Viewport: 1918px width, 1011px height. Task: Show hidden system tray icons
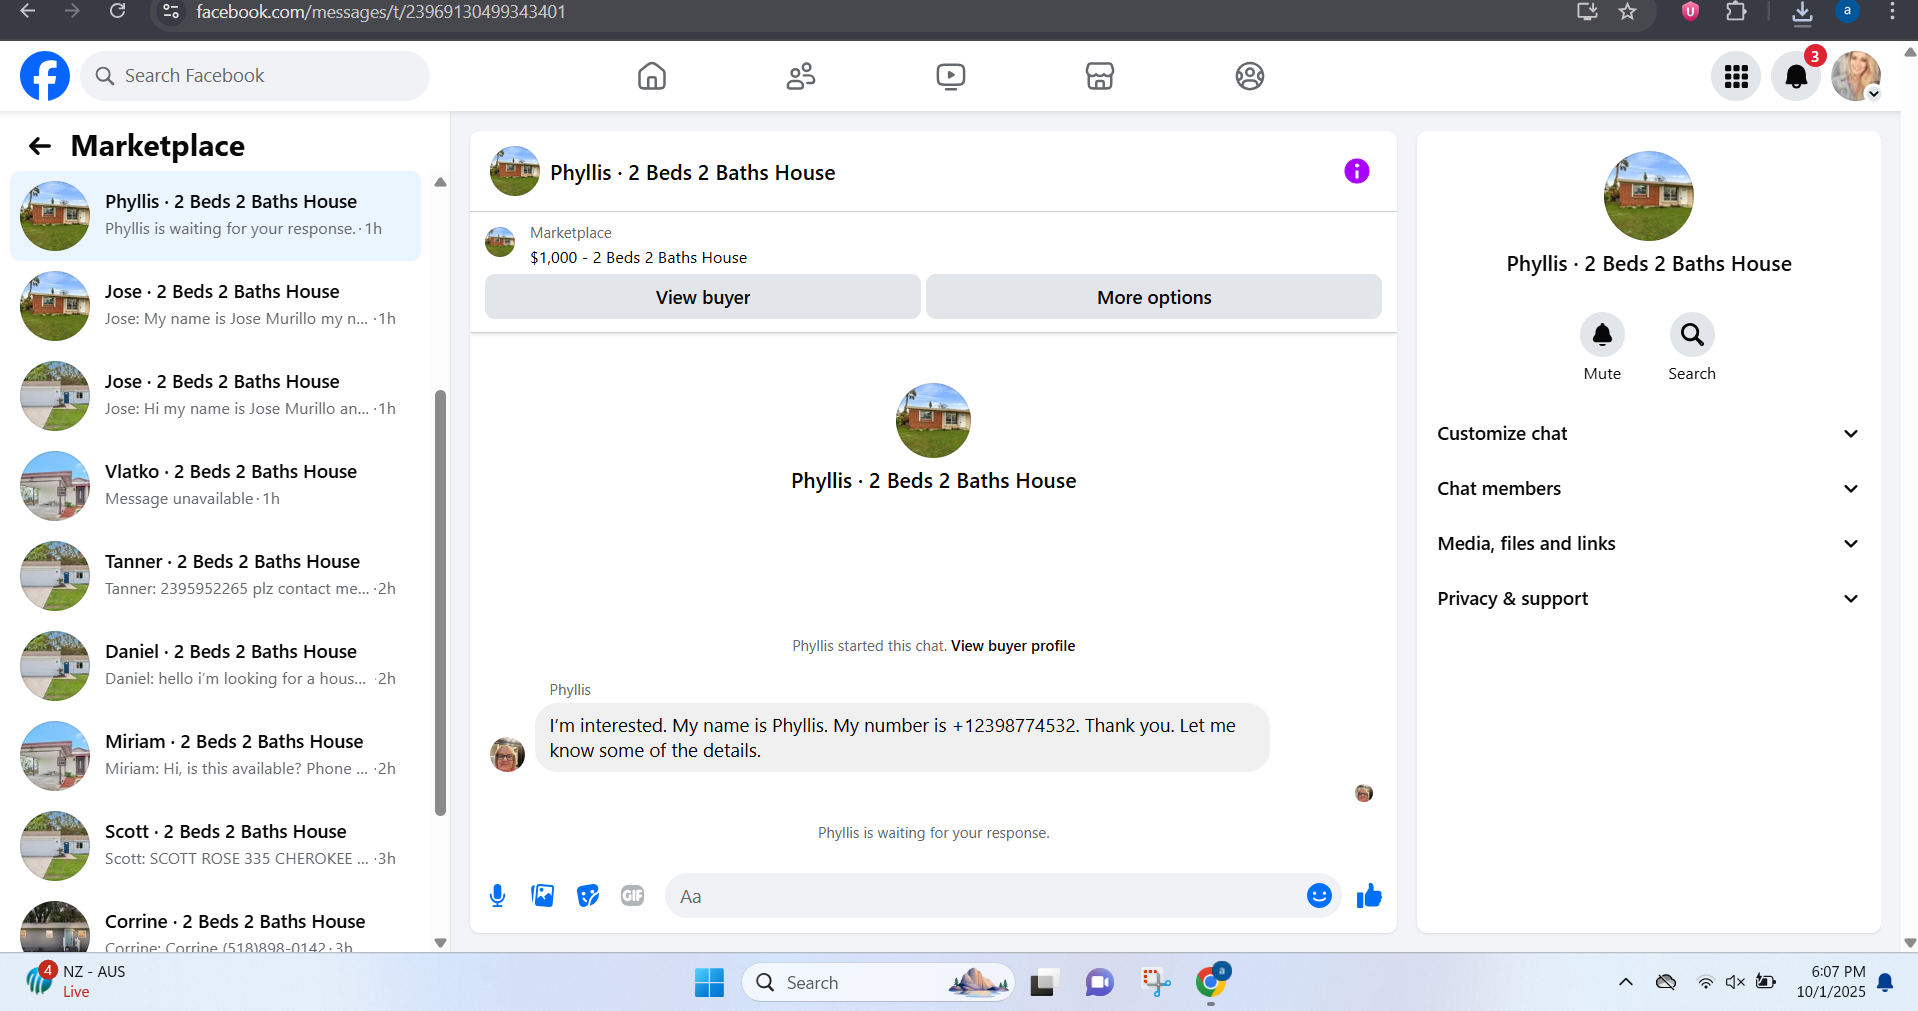[1626, 982]
